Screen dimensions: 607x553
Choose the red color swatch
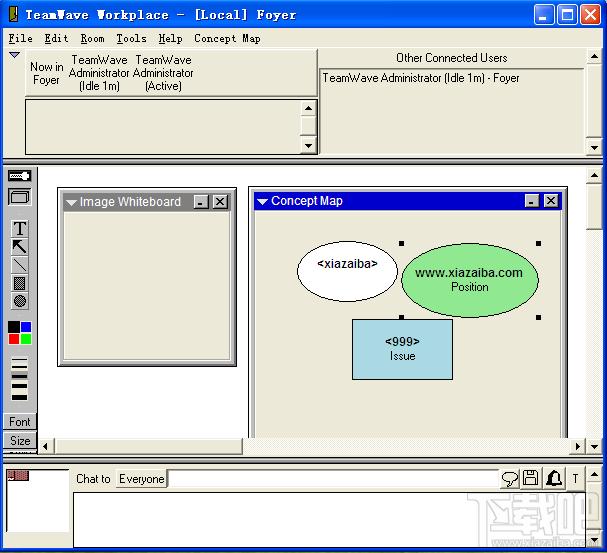click(14, 339)
